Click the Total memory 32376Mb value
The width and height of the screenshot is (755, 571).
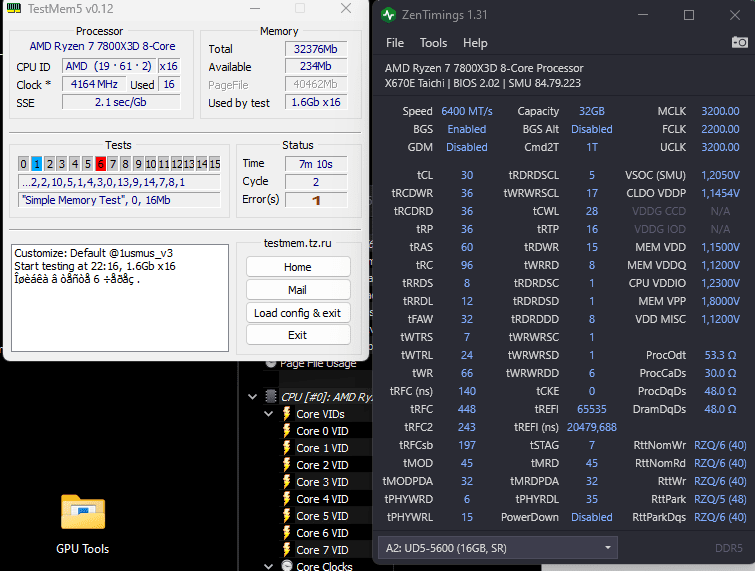(x=316, y=49)
